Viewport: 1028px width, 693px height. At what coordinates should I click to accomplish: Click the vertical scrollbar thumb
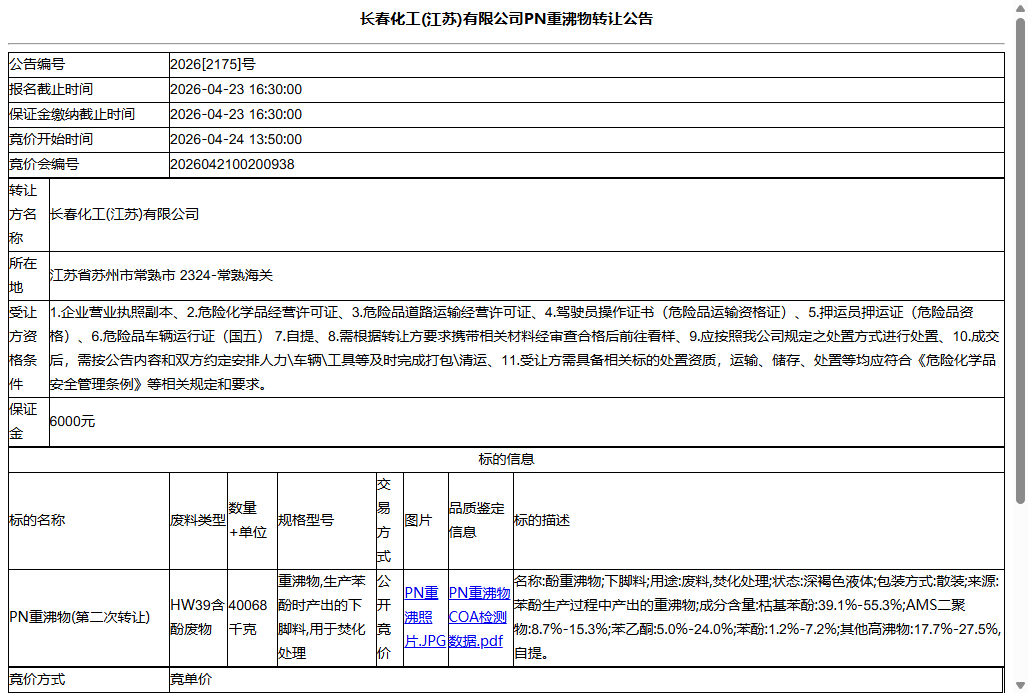tap(1020, 261)
